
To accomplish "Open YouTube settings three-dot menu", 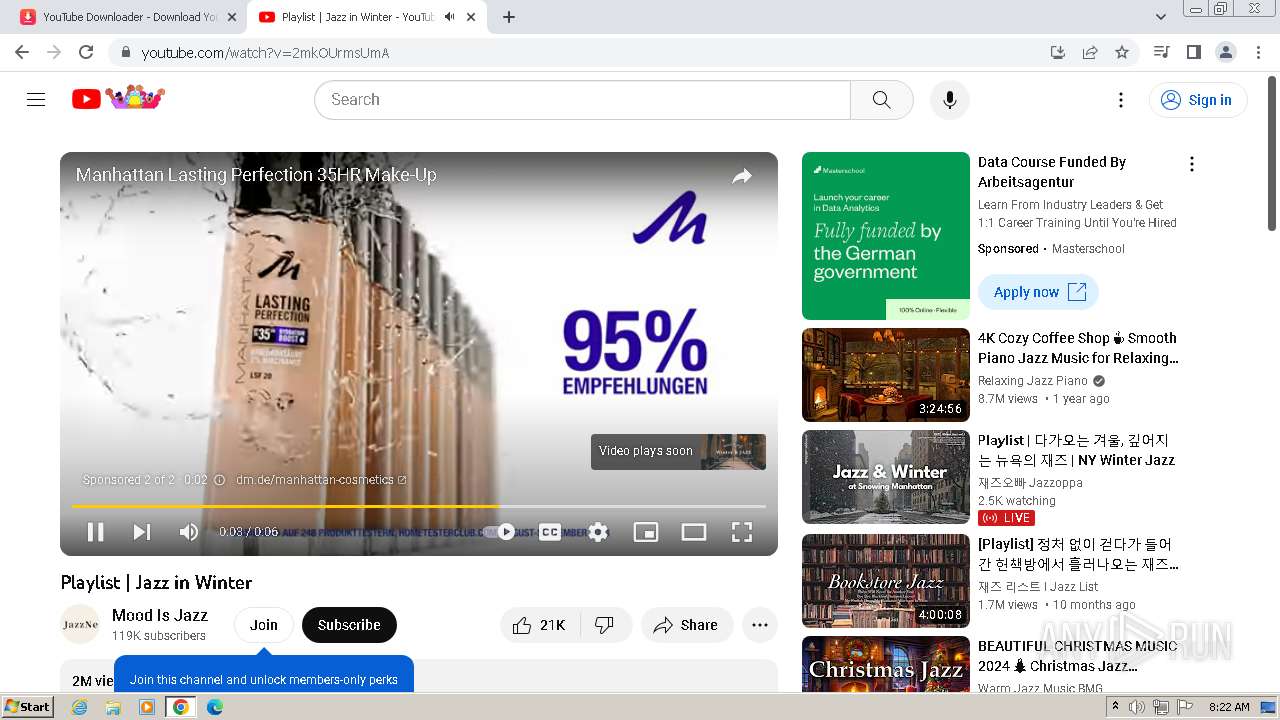I will (x=1121, y=100).
